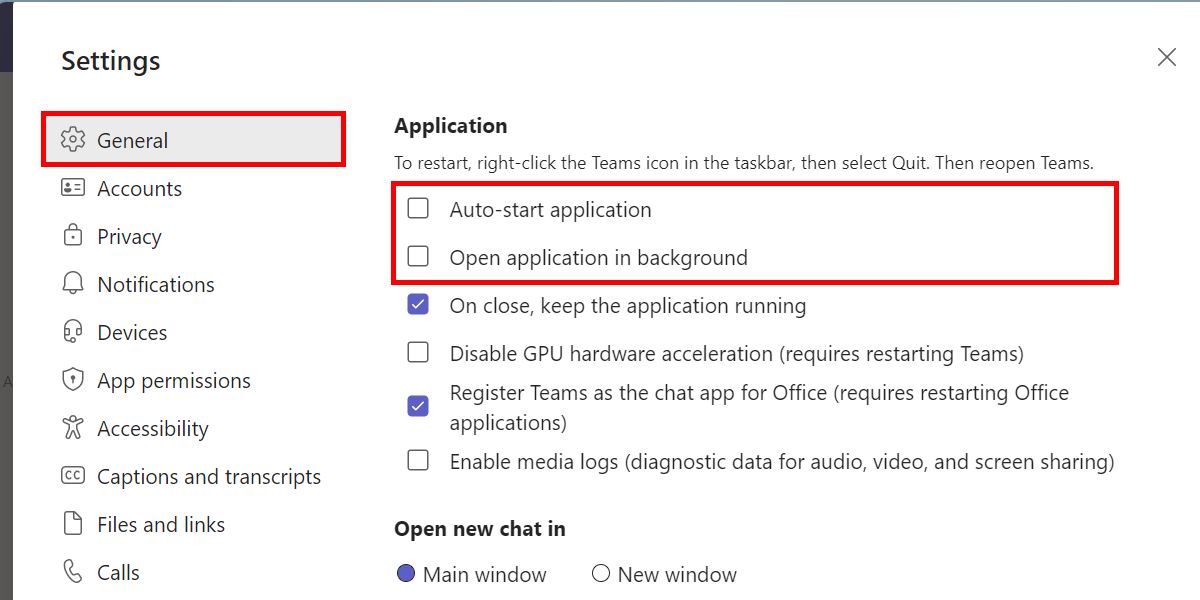Screen dimensions: 1200x600
Task: Close the Settings dialog
Action: point(1166,57)
